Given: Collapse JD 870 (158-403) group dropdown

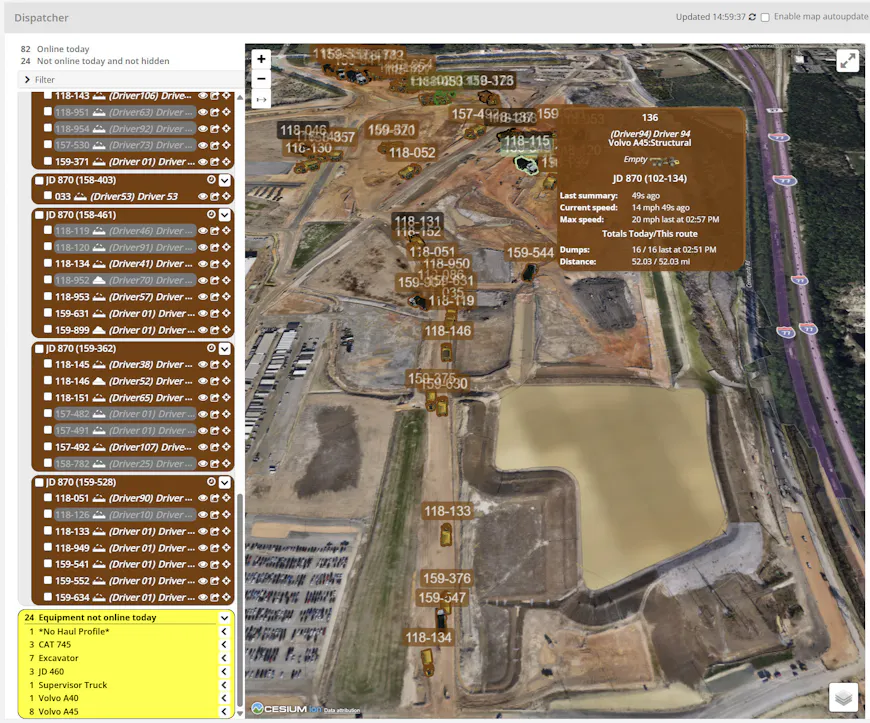Looking at the screenshot, I should tap(224, 180).
